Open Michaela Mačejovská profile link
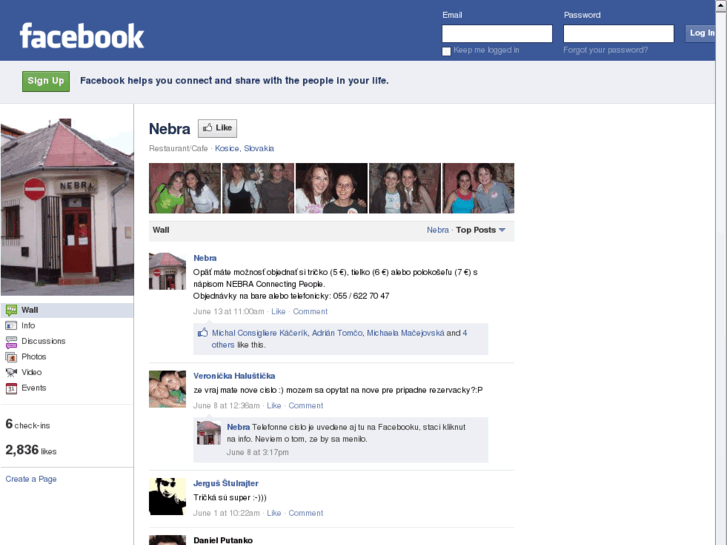The image size is (727, 545). point(405,333)
